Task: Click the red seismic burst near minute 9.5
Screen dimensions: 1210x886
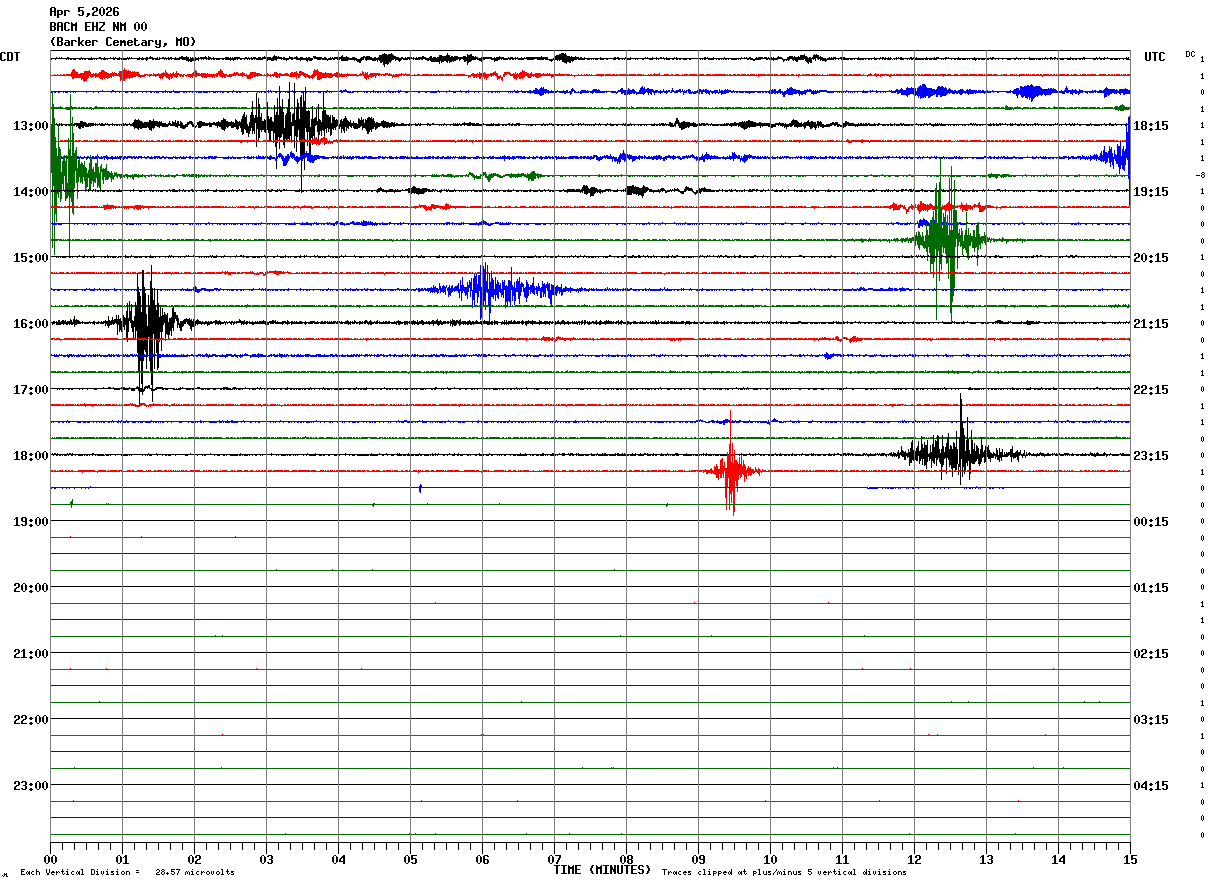Action: 731,470
